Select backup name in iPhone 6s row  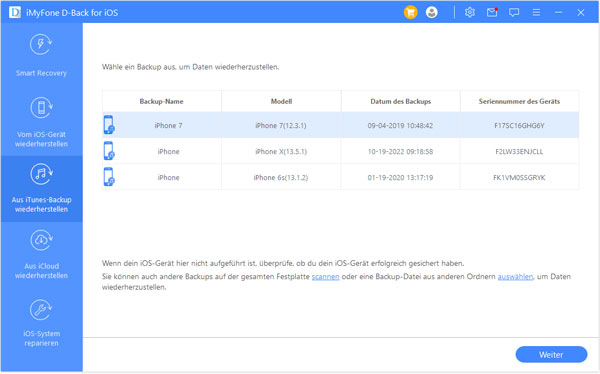168,178
